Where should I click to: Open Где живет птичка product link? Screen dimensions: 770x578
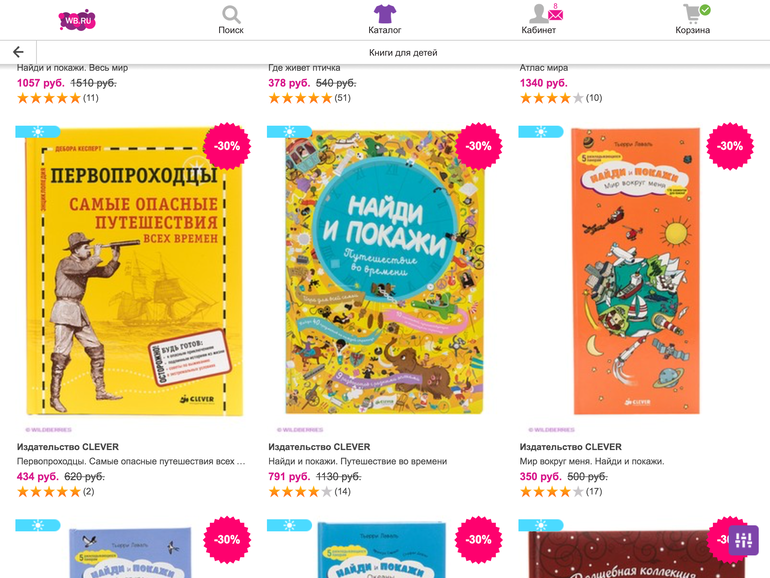[x=304, y=68]
